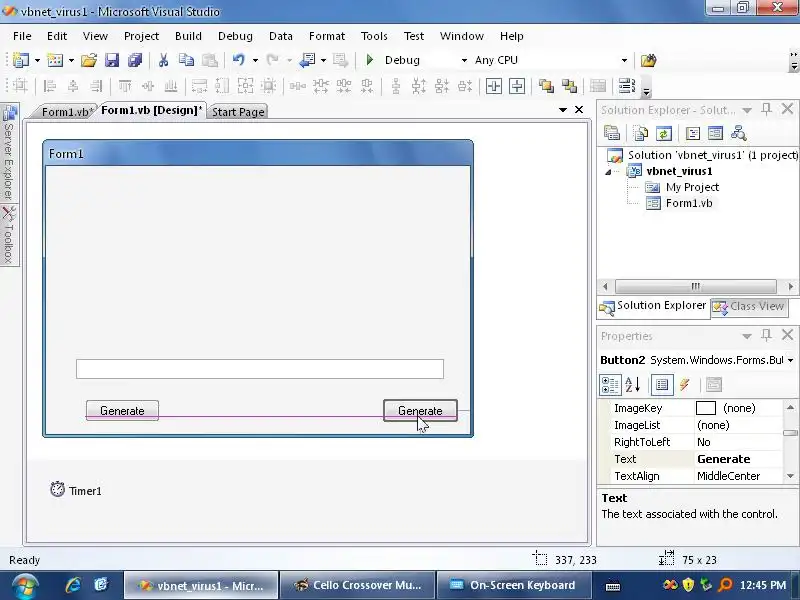The width and height of the screenshot is (800, 600).
Task: Click the Navigate Backward icon
Action: [x=308, y=60]
